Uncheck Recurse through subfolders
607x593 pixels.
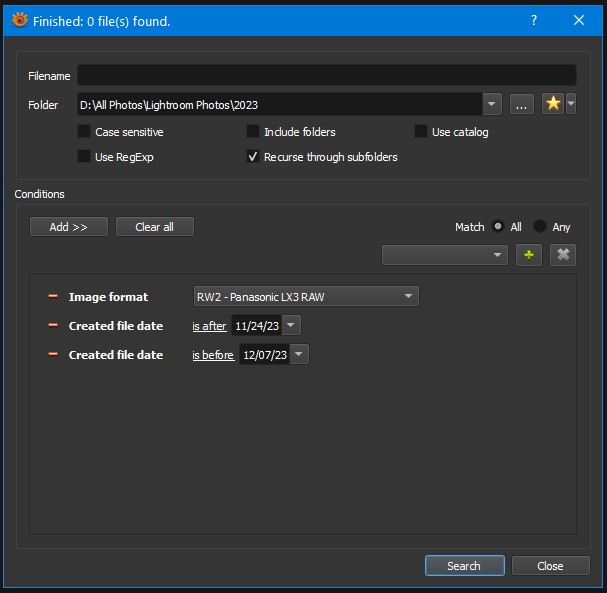pyautogui.click(x=253, y=156)
